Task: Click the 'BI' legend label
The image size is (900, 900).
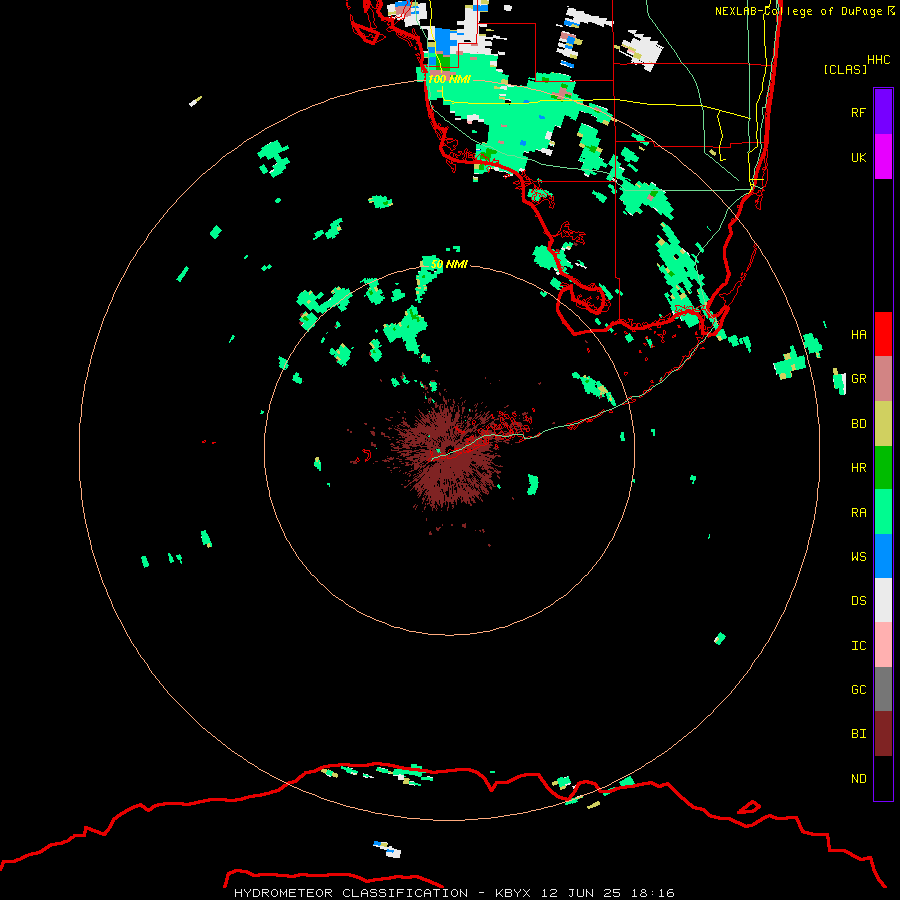Action: pos(858,734)
